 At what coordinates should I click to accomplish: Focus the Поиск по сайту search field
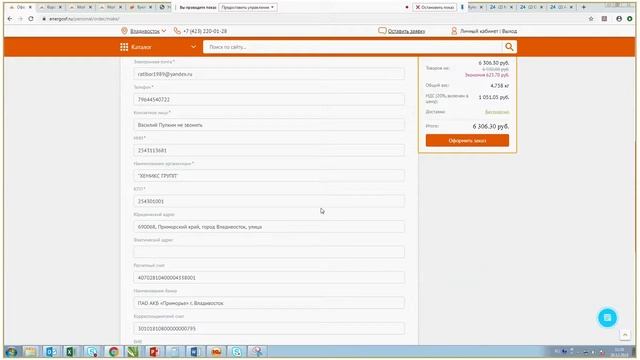(x=352, y=47)
